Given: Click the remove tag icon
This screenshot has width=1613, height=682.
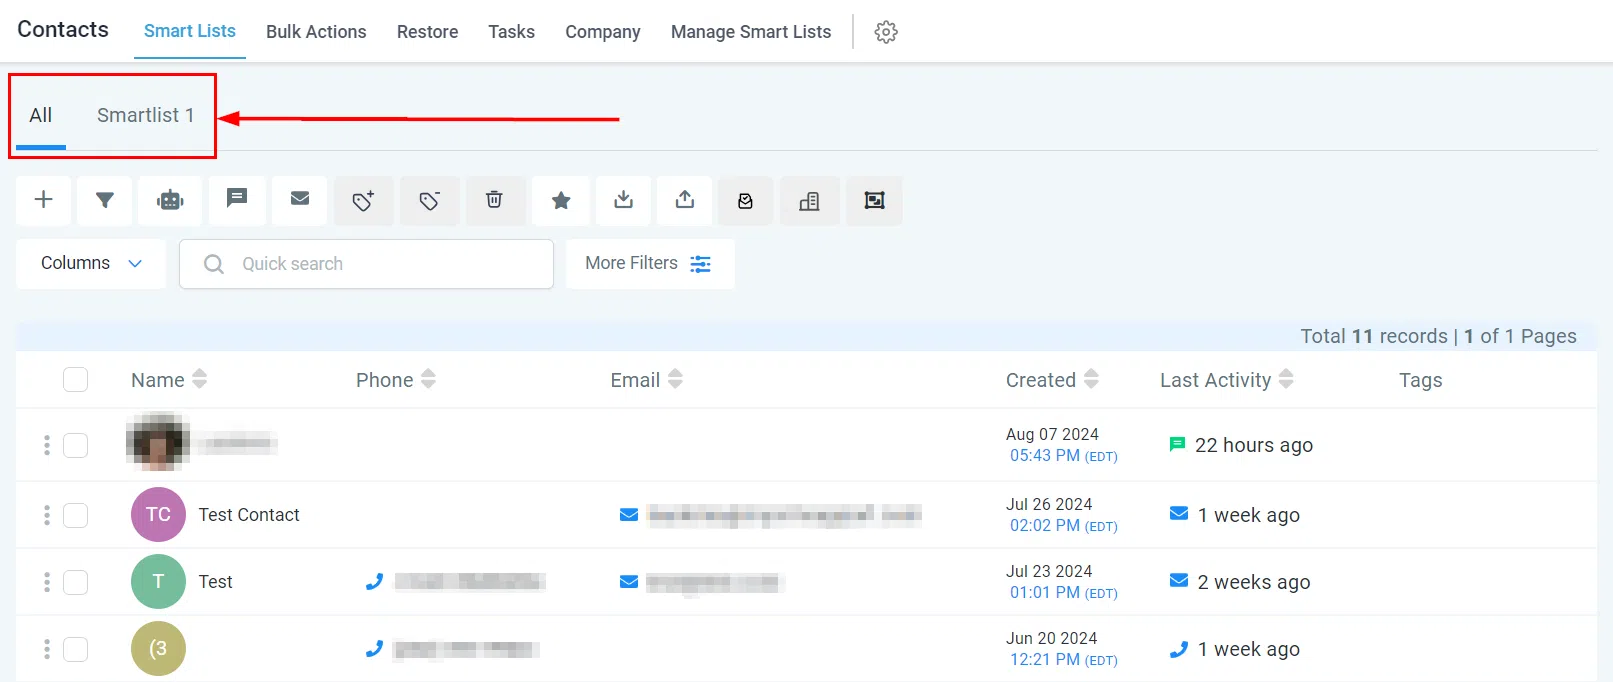Looking at the screenshot, I should 430,200.
